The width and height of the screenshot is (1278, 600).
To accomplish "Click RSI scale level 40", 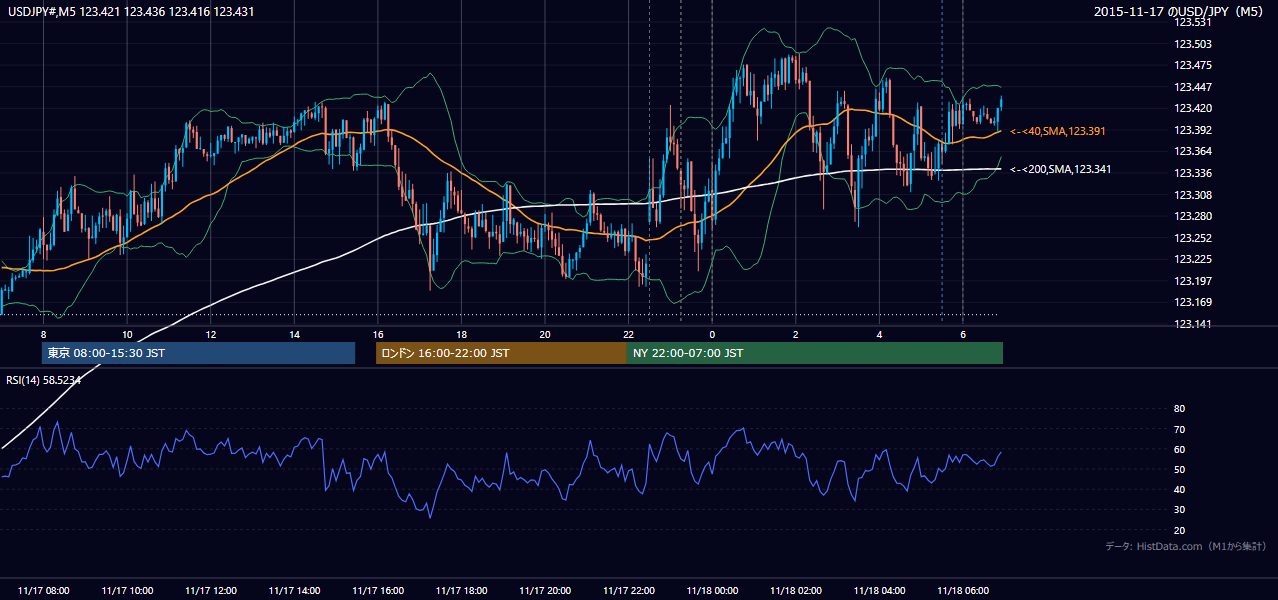I will click(x=1179, y=490).
